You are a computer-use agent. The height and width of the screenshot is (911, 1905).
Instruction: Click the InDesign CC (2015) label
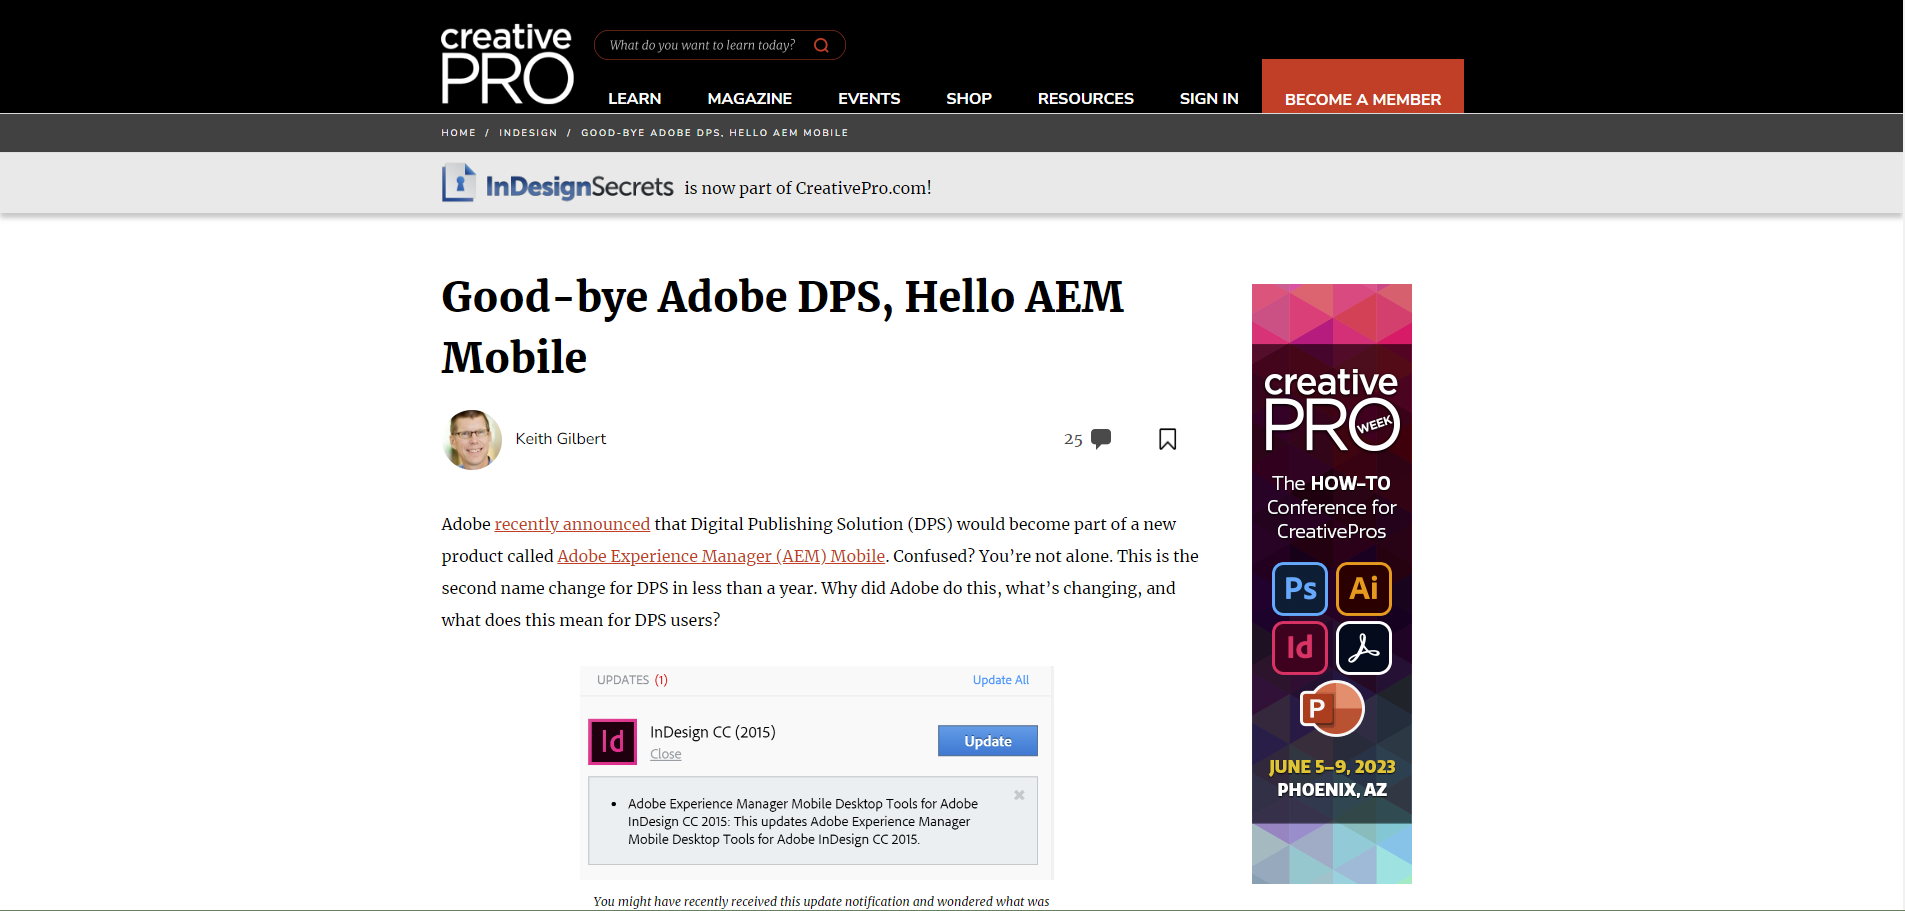pos(713,732)
